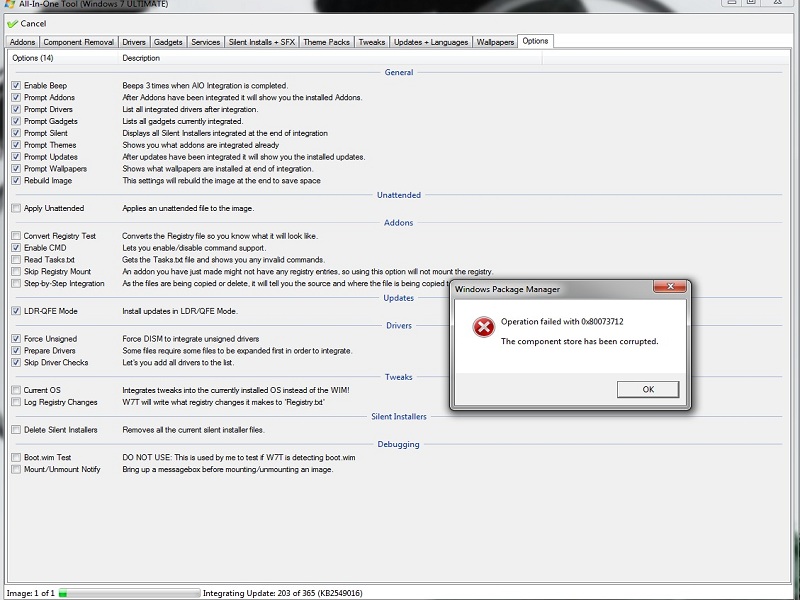
Task: Select the Options tab
Action: point(535,41)
